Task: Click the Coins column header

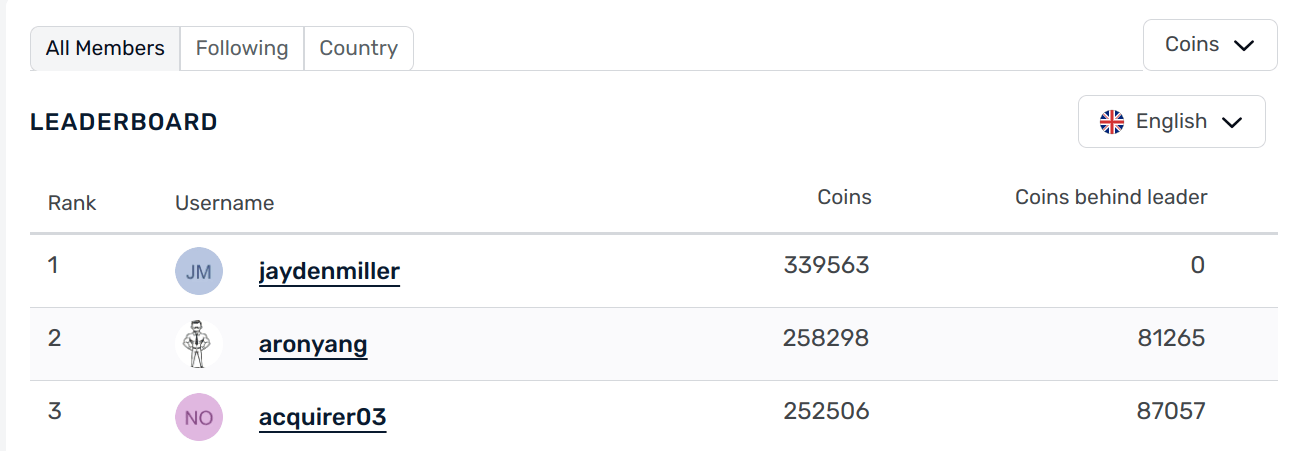Action: [x=844, y=197]
